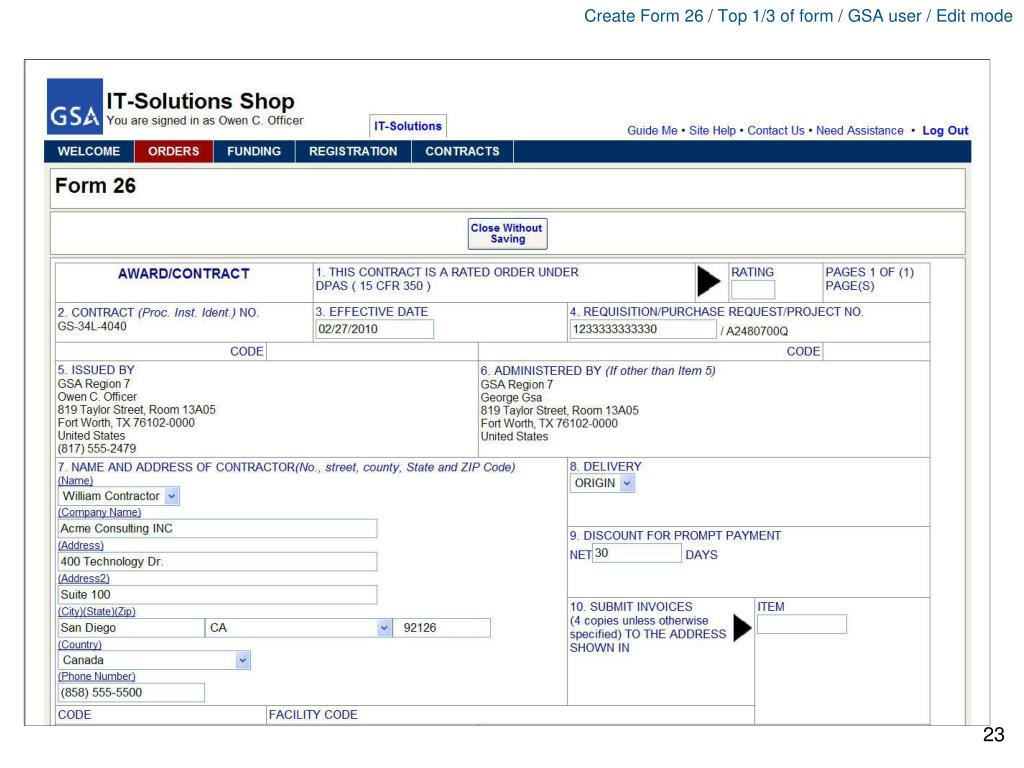Click the IT-Solutions tab
The height and width of the screenshot is (768, 1024).
(x=408, y=126)
